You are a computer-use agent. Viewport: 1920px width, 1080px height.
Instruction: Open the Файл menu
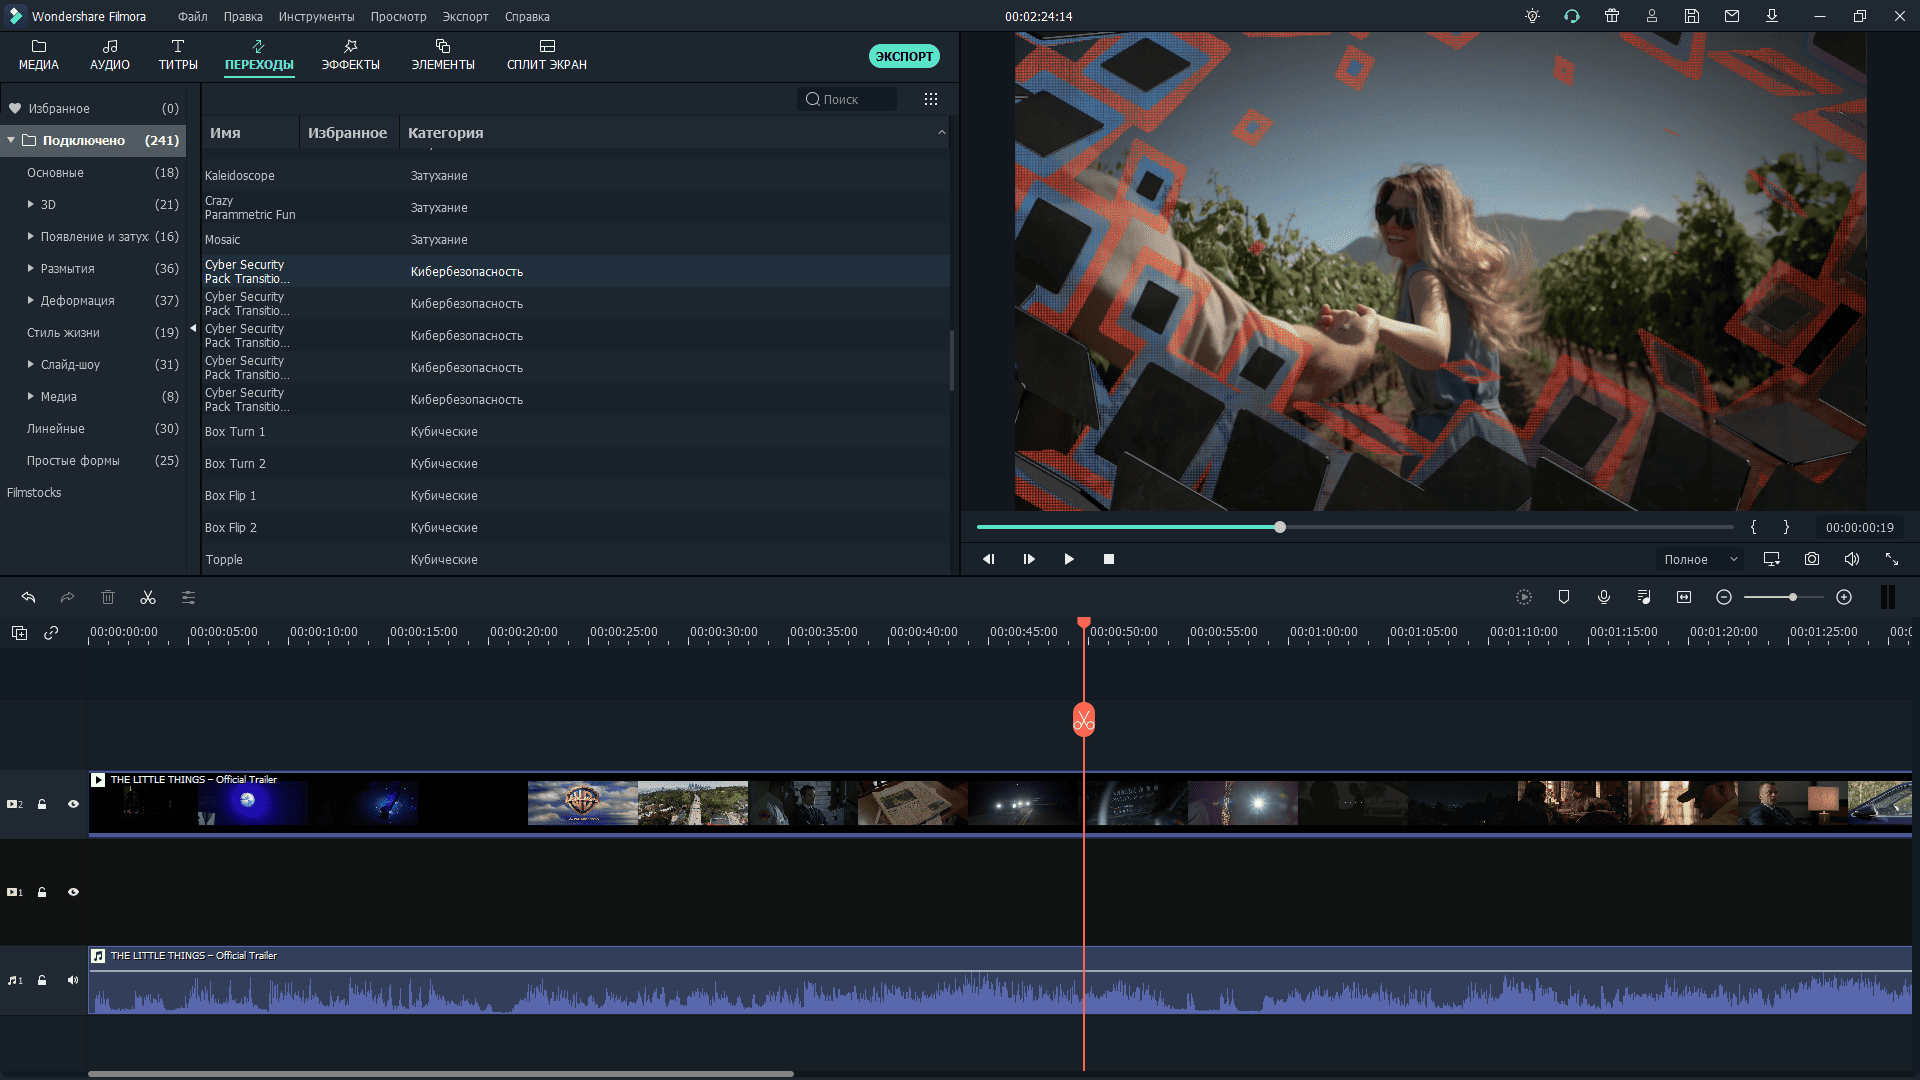(192, 16)
